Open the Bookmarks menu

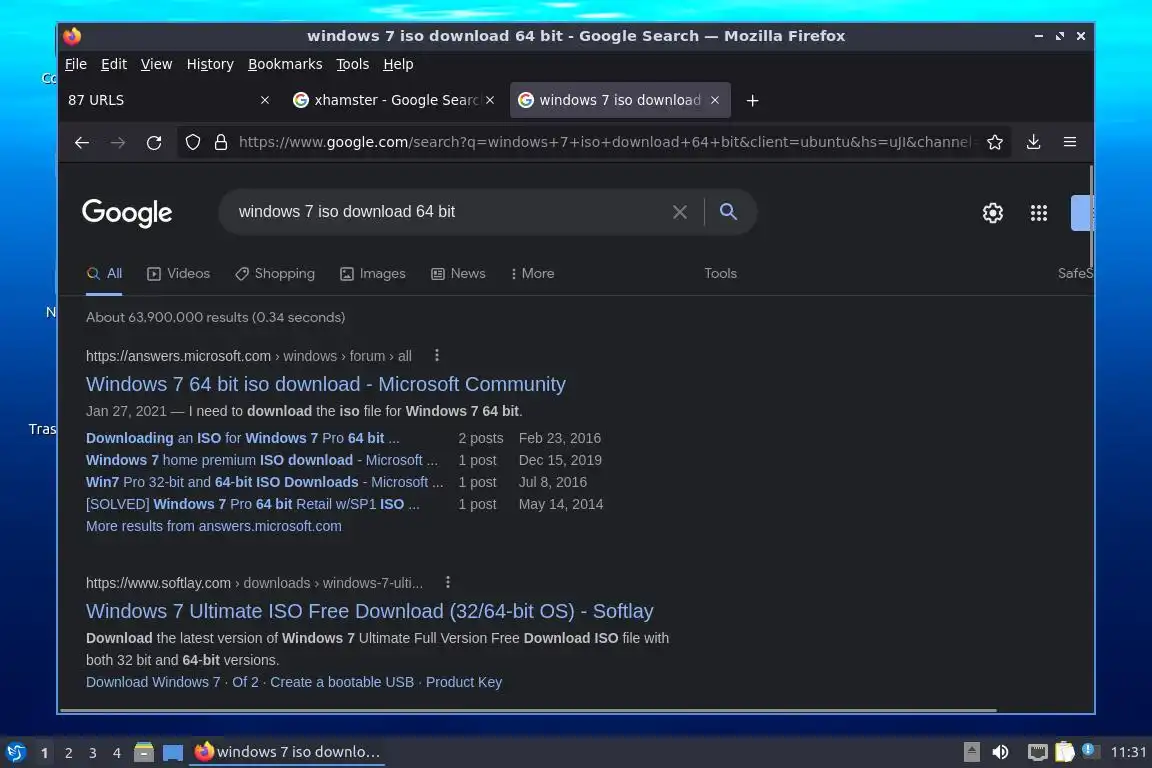(285, 65)
